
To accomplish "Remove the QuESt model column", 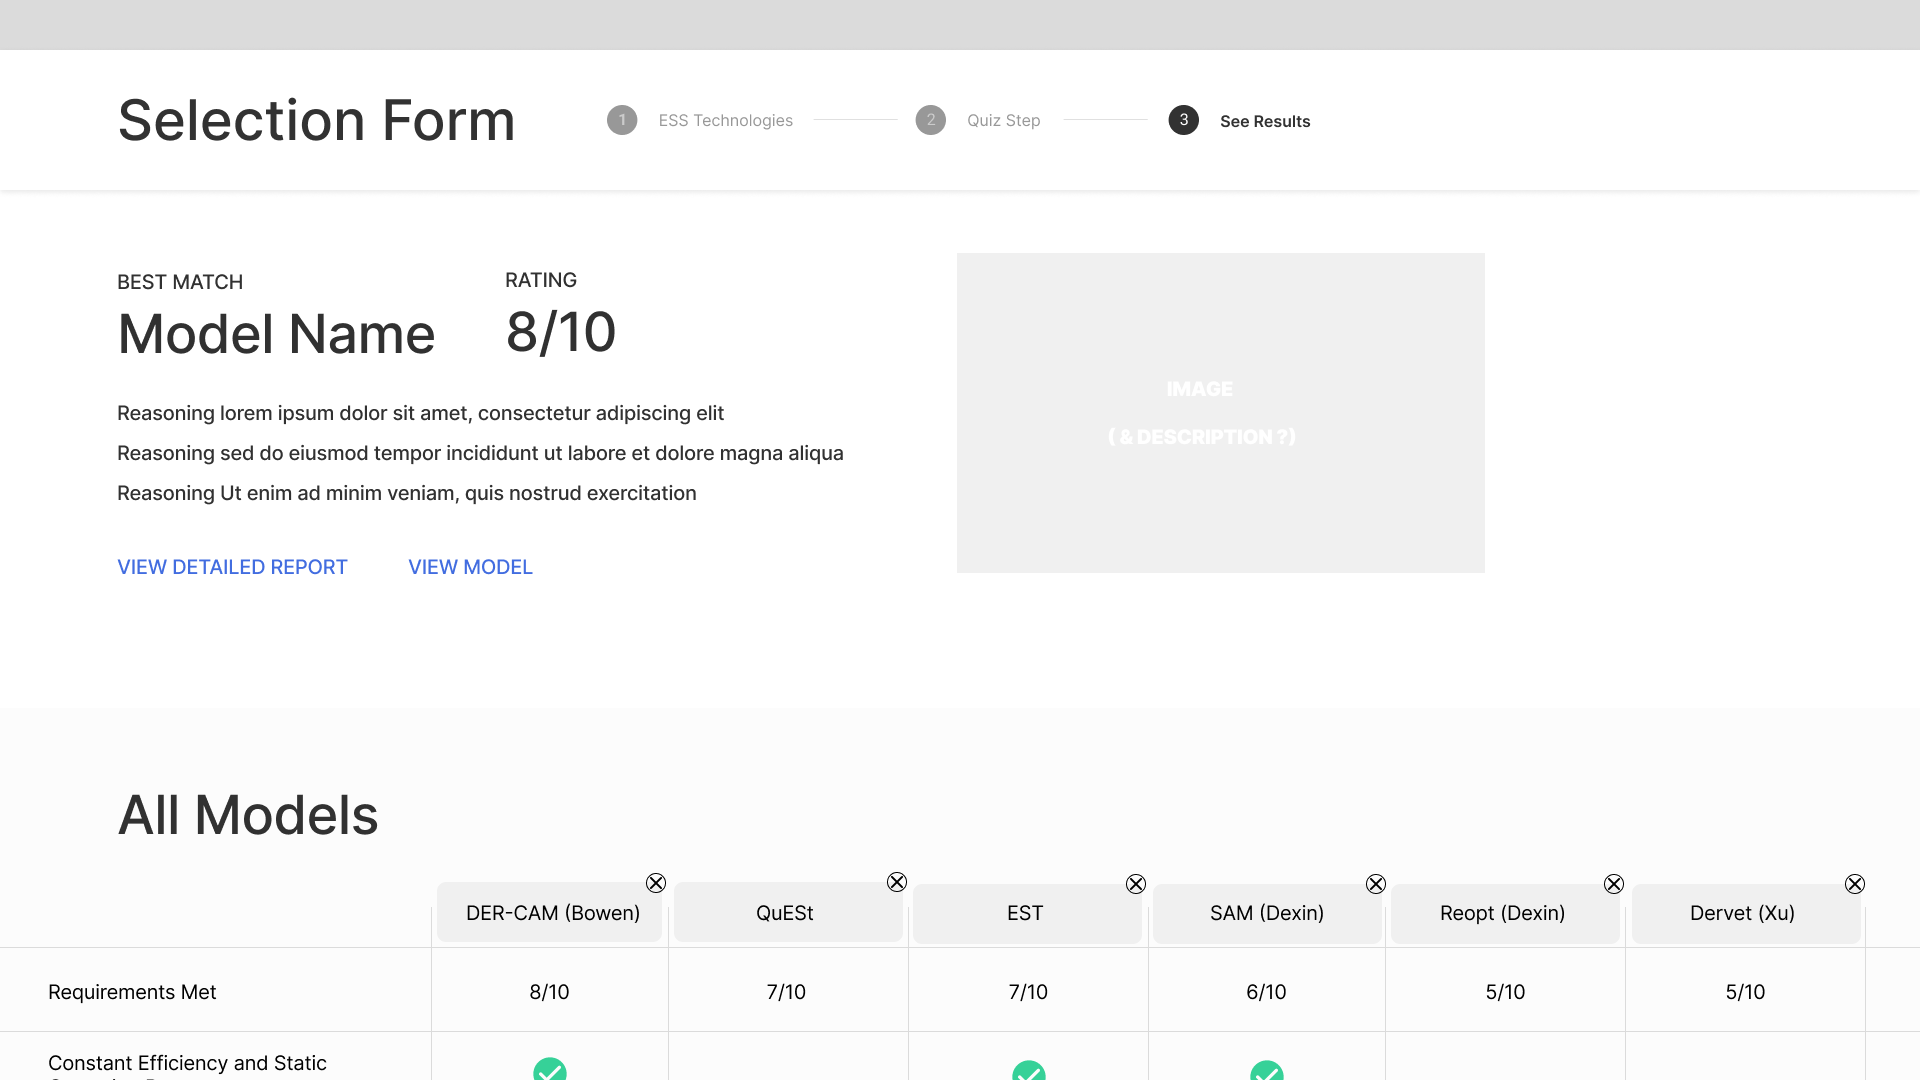I will coord(897,882).
